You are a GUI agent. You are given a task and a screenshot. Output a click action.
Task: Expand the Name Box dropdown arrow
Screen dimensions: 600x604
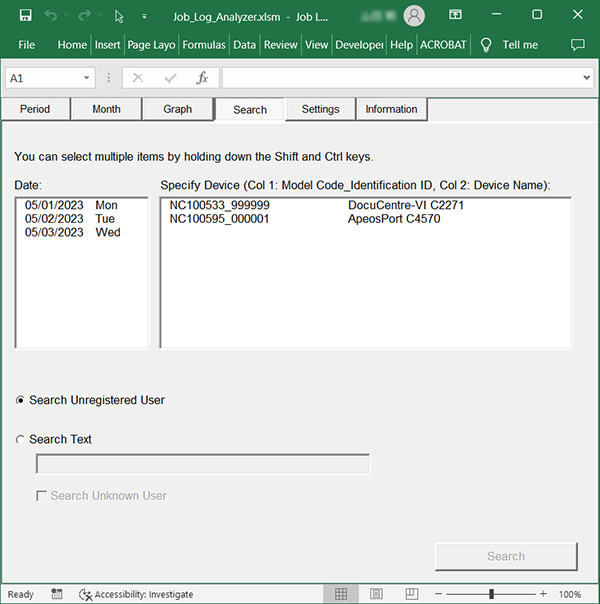[87, 78]
